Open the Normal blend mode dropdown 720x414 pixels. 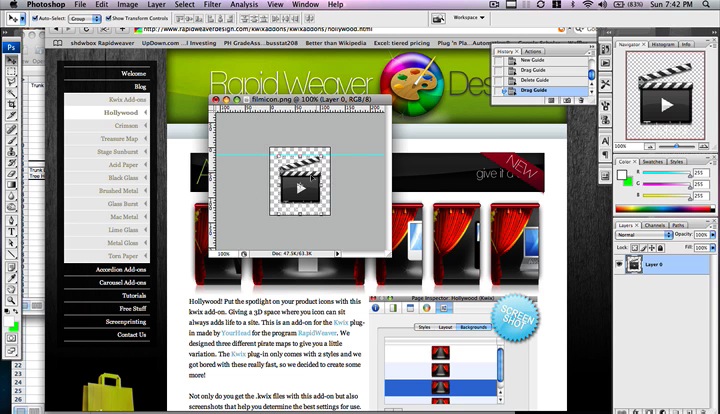(643, 235)
